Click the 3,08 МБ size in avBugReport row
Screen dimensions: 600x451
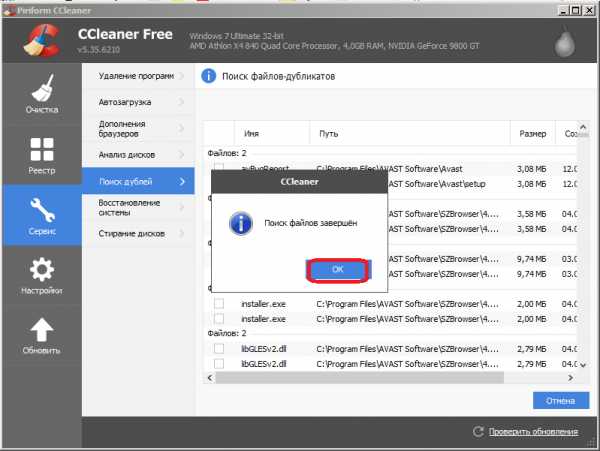pyautogui.click(x=532, y=169)
